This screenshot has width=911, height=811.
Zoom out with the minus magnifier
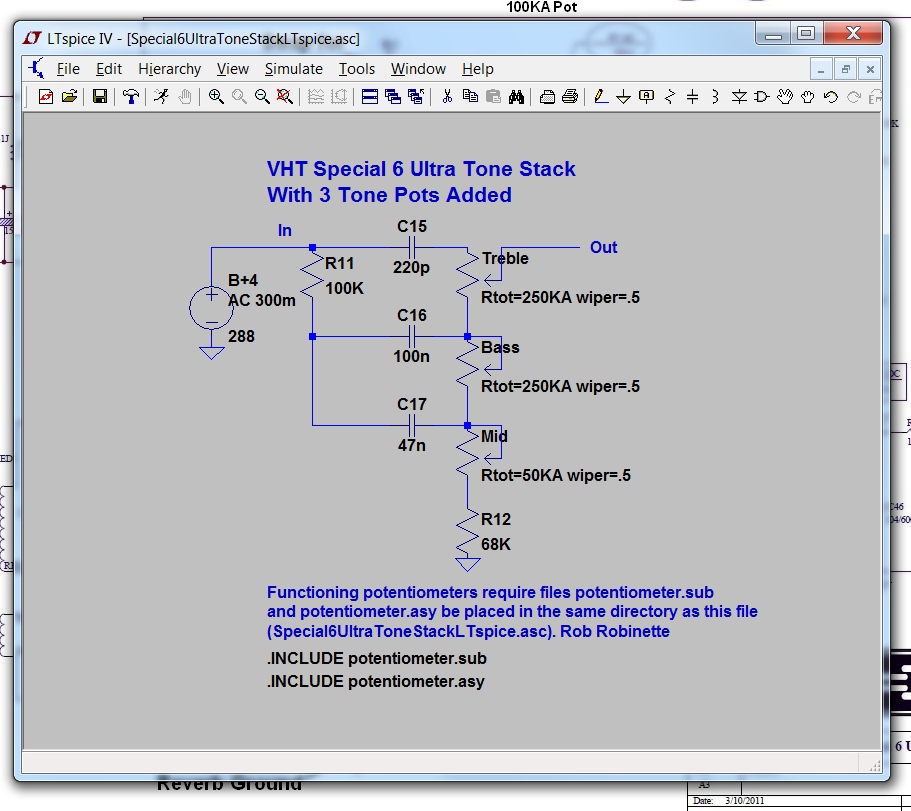tap(262, 96)
